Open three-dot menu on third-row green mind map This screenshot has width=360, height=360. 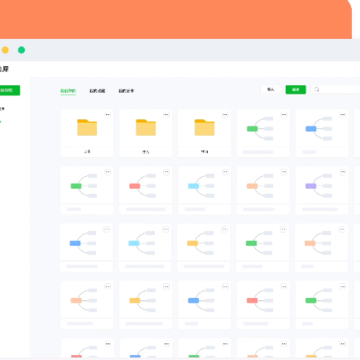click(283, 229)
